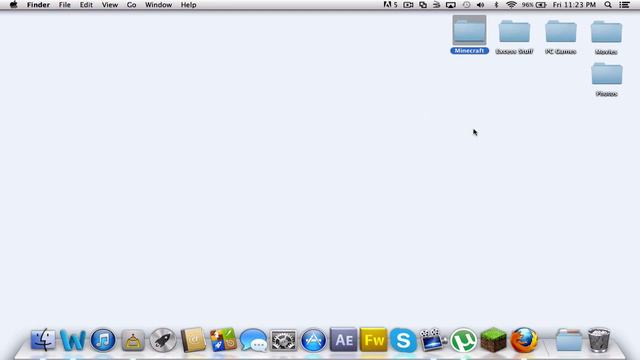Viewport: 640px width, 360px height.
Task: Open AirPlay display menu bar icon
Action: click(x=451, y=5)
